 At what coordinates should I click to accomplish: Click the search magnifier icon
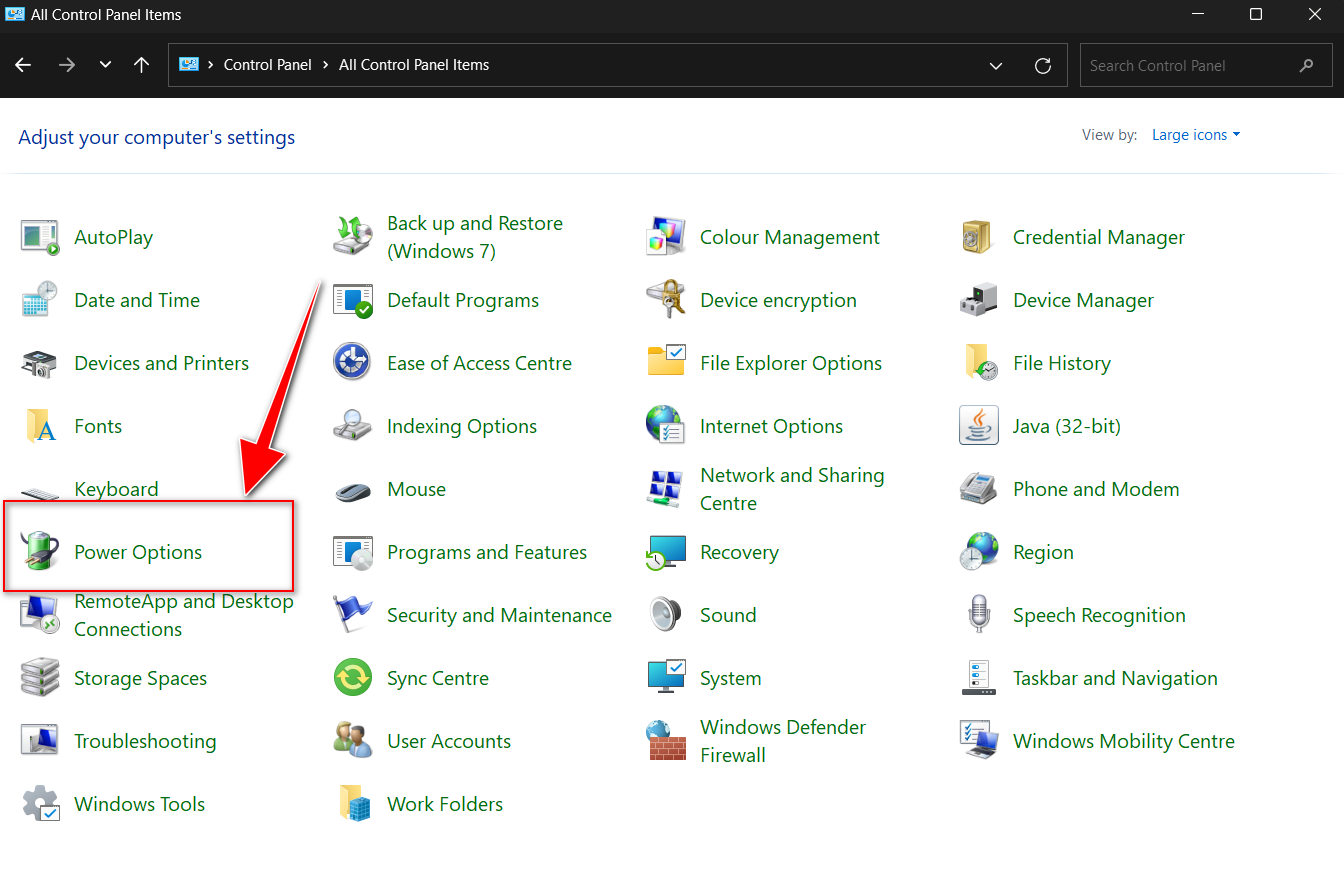1306,66
